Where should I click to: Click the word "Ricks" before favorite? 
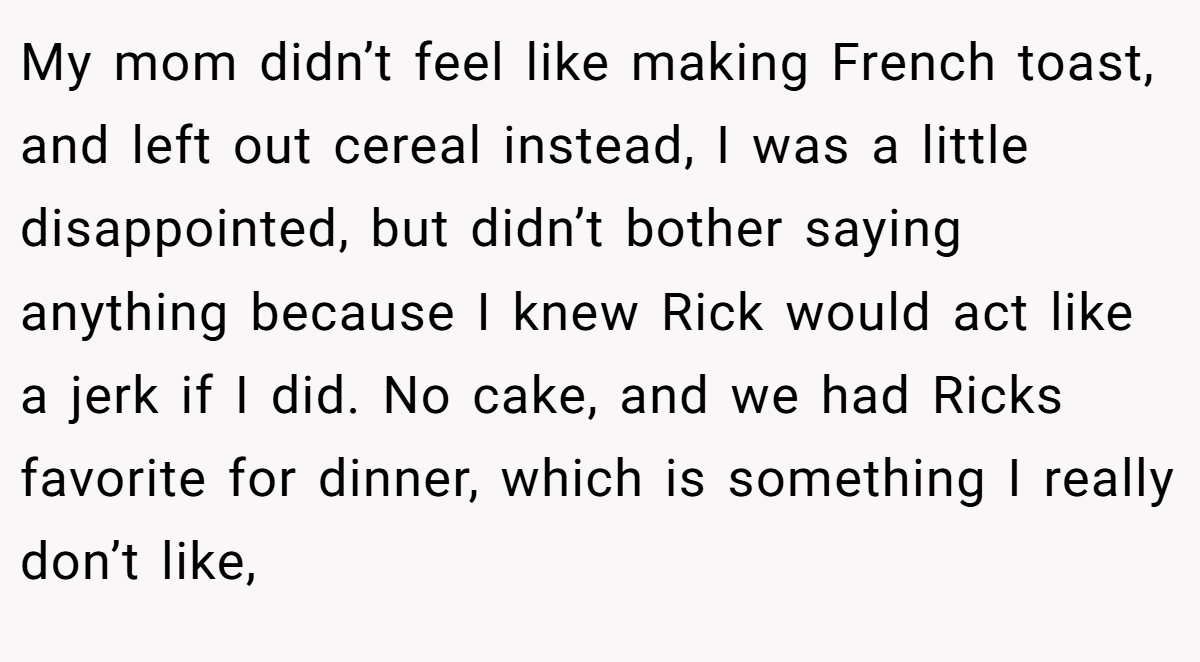click(997, 397)
